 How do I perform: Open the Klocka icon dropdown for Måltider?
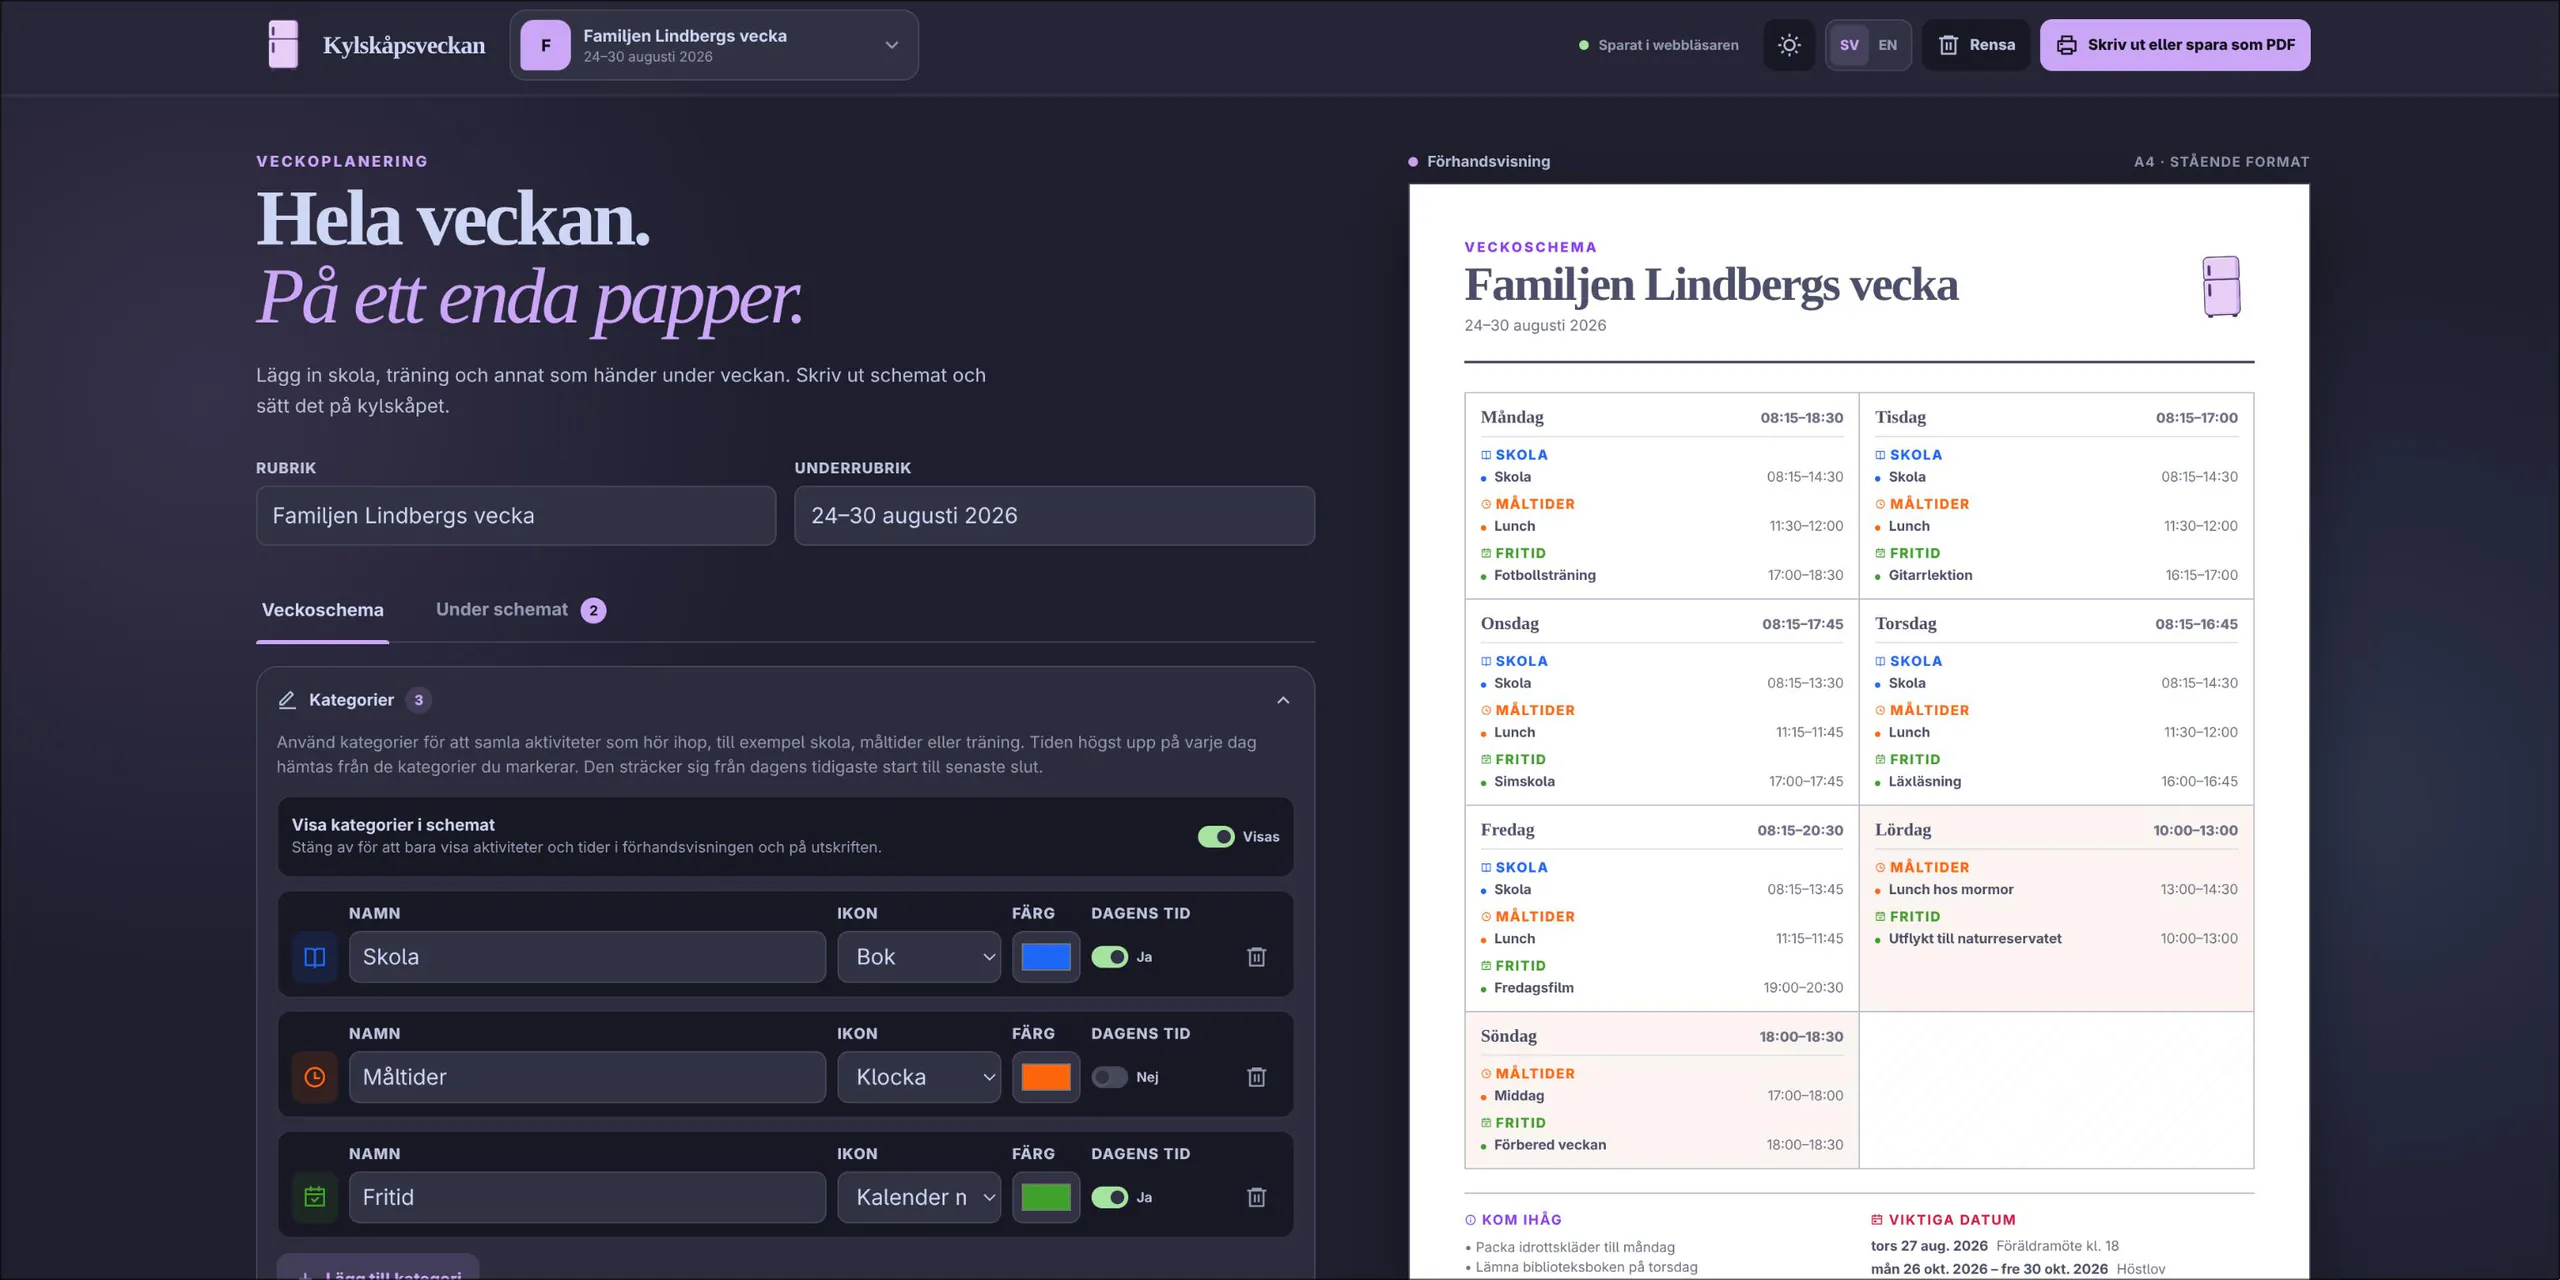pos(919,1077)
